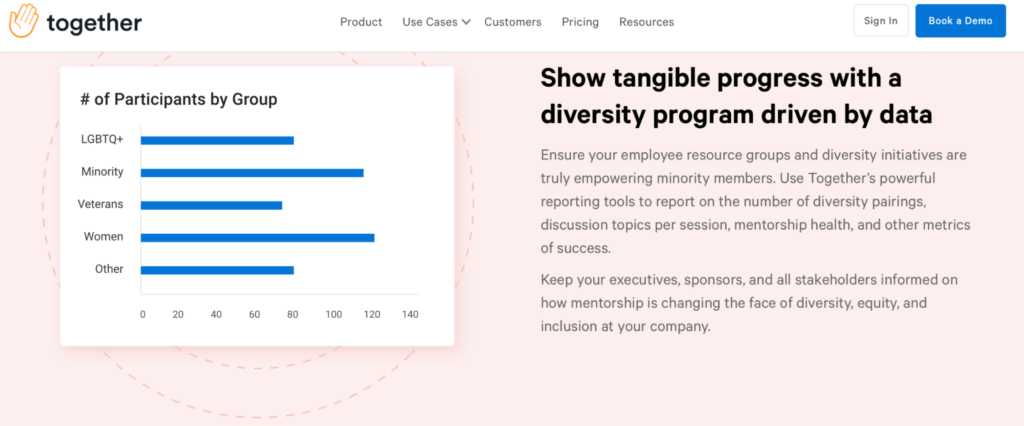Select the Women bar in chart
The width and height of the screenshot is (1024, 426).
(257, 238)
